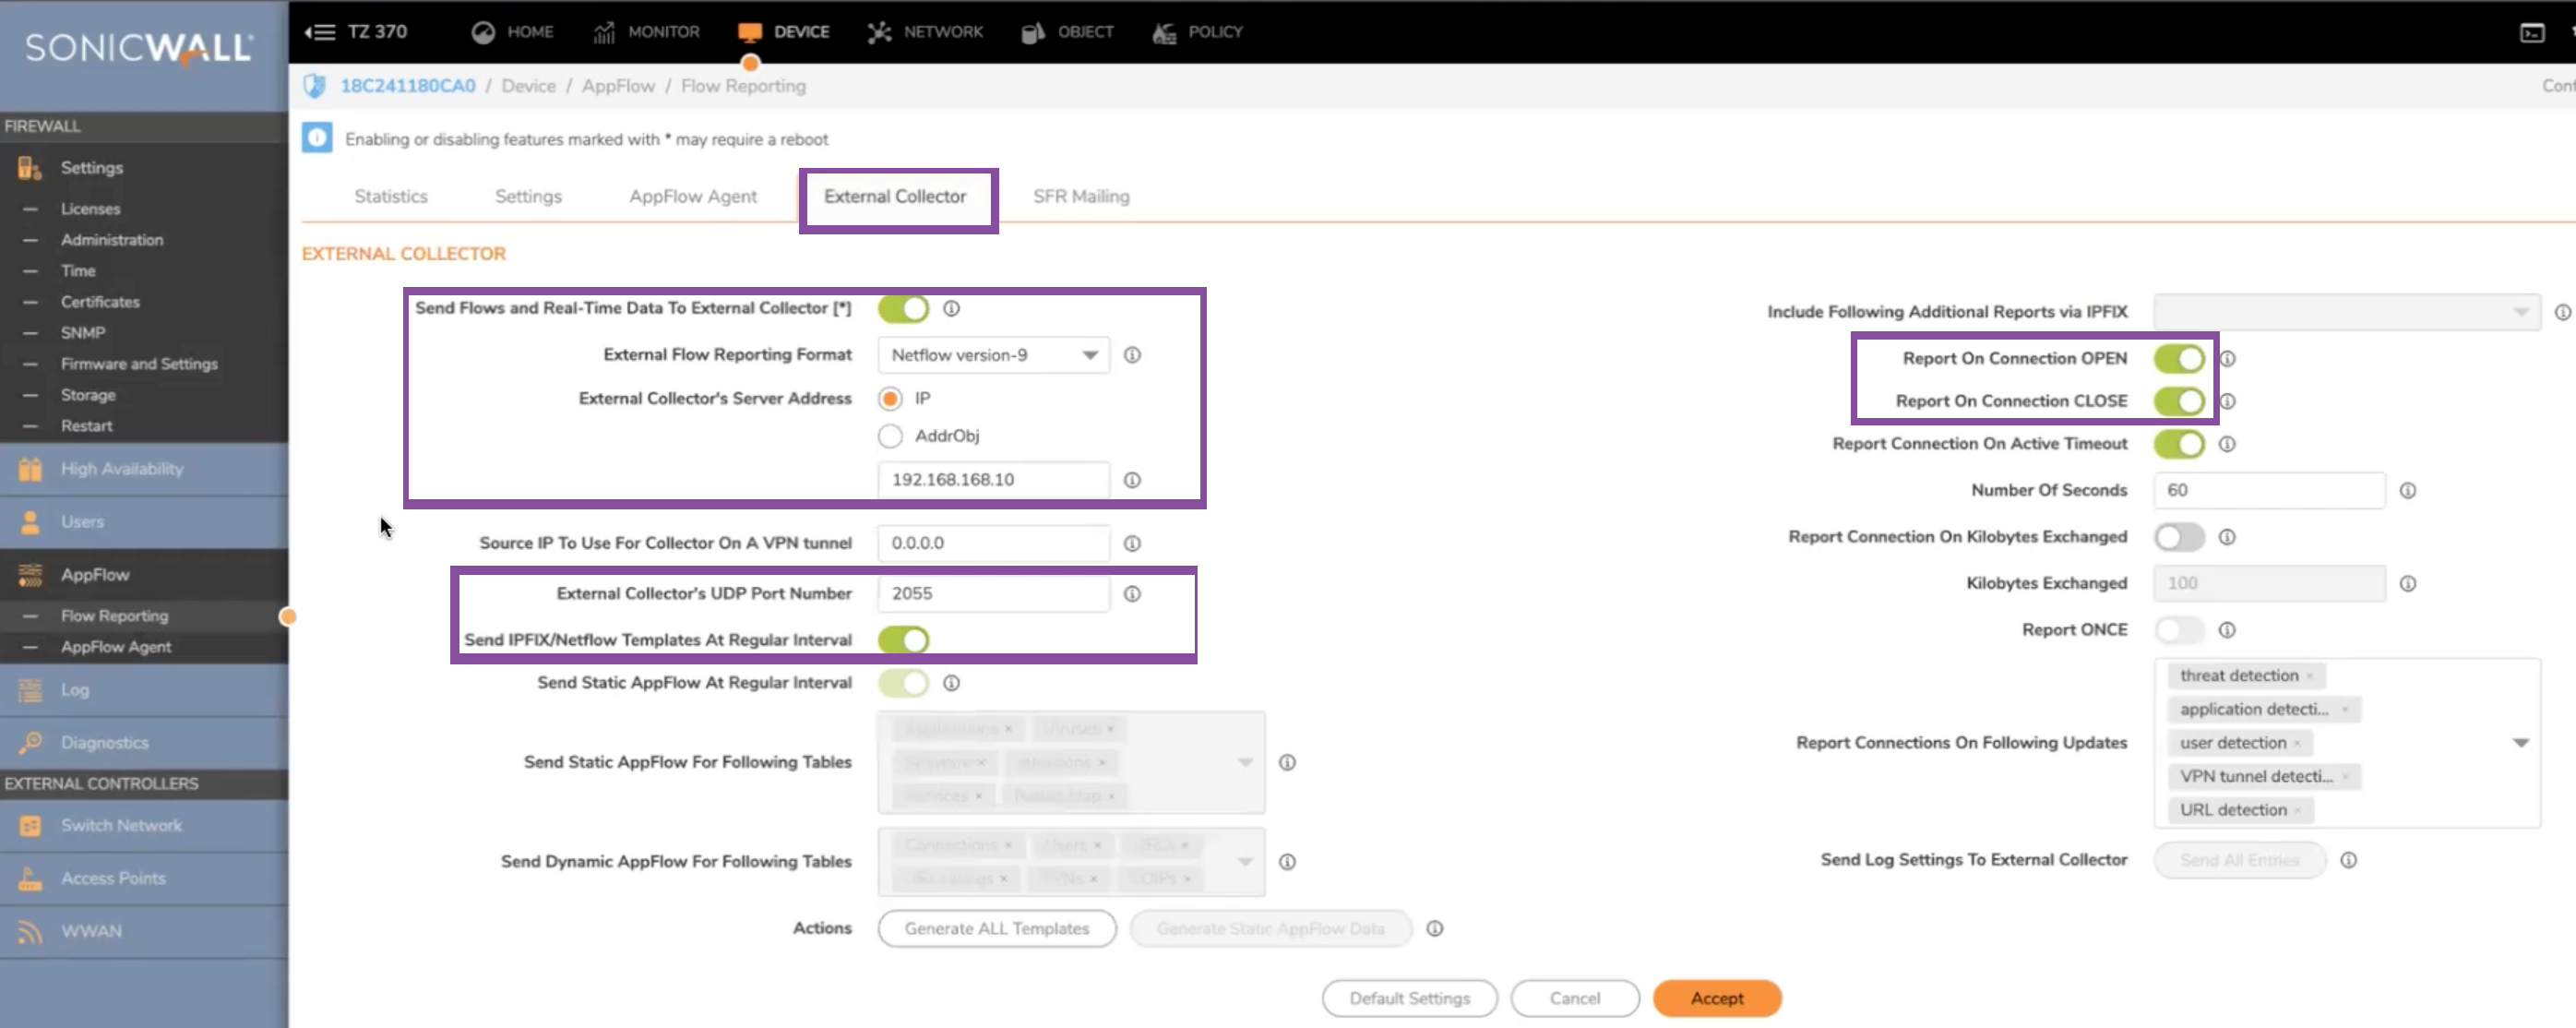The height and width of the screenshot is (1028, 2576).
Task: Show info for UDP Port Number
Action: 1132,594
